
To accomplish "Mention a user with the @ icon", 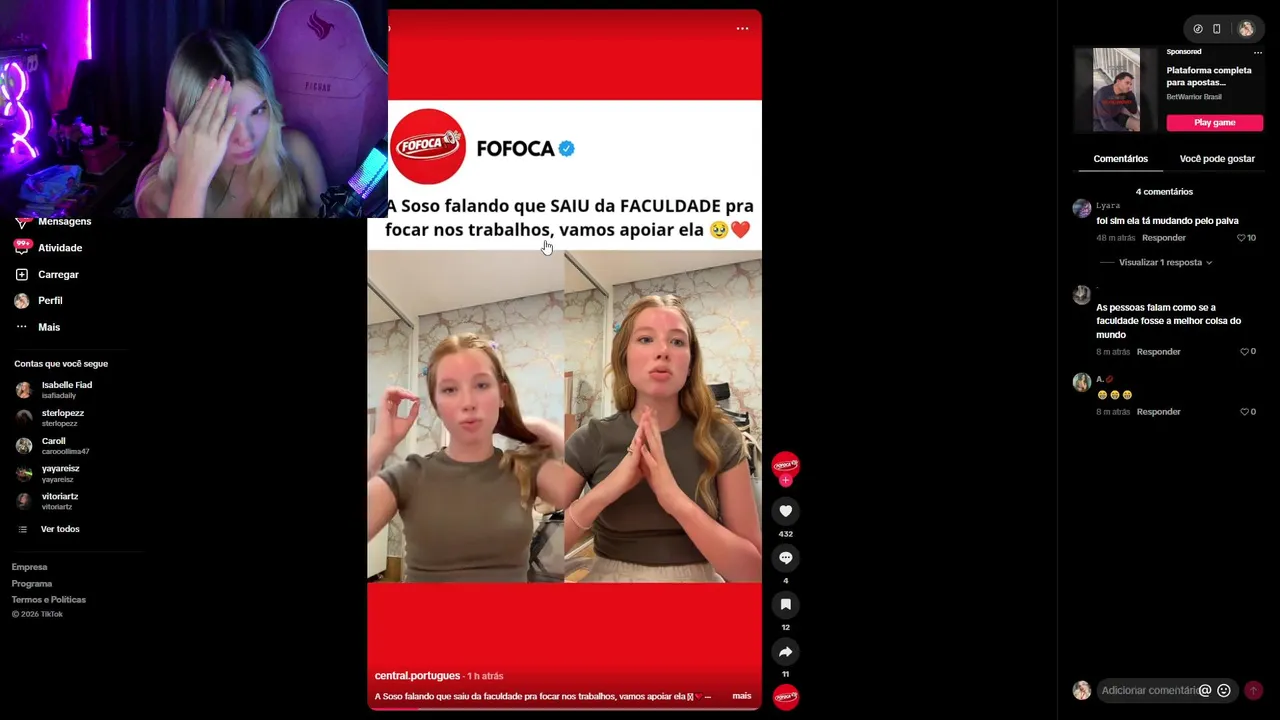I will (1205, 690).
